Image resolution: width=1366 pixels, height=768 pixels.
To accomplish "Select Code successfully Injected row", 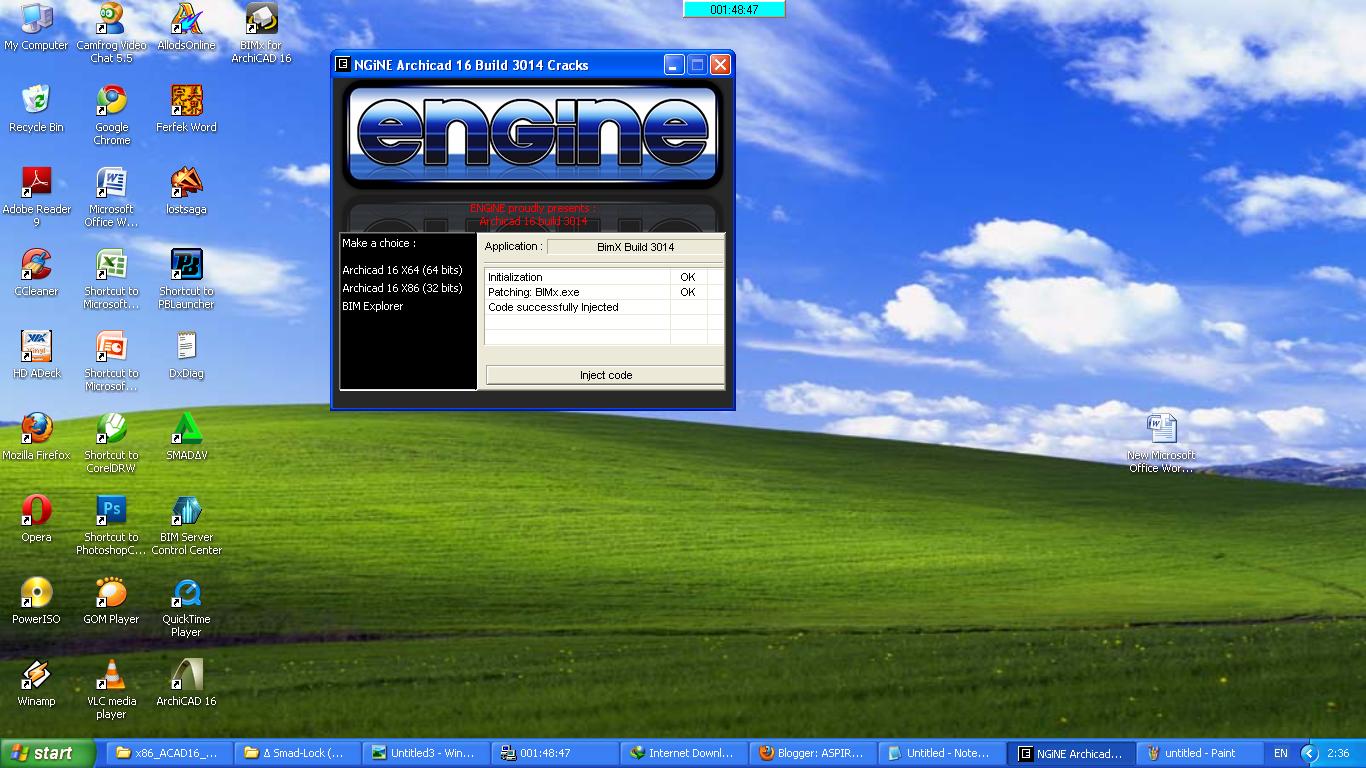I will pos(603,307).
